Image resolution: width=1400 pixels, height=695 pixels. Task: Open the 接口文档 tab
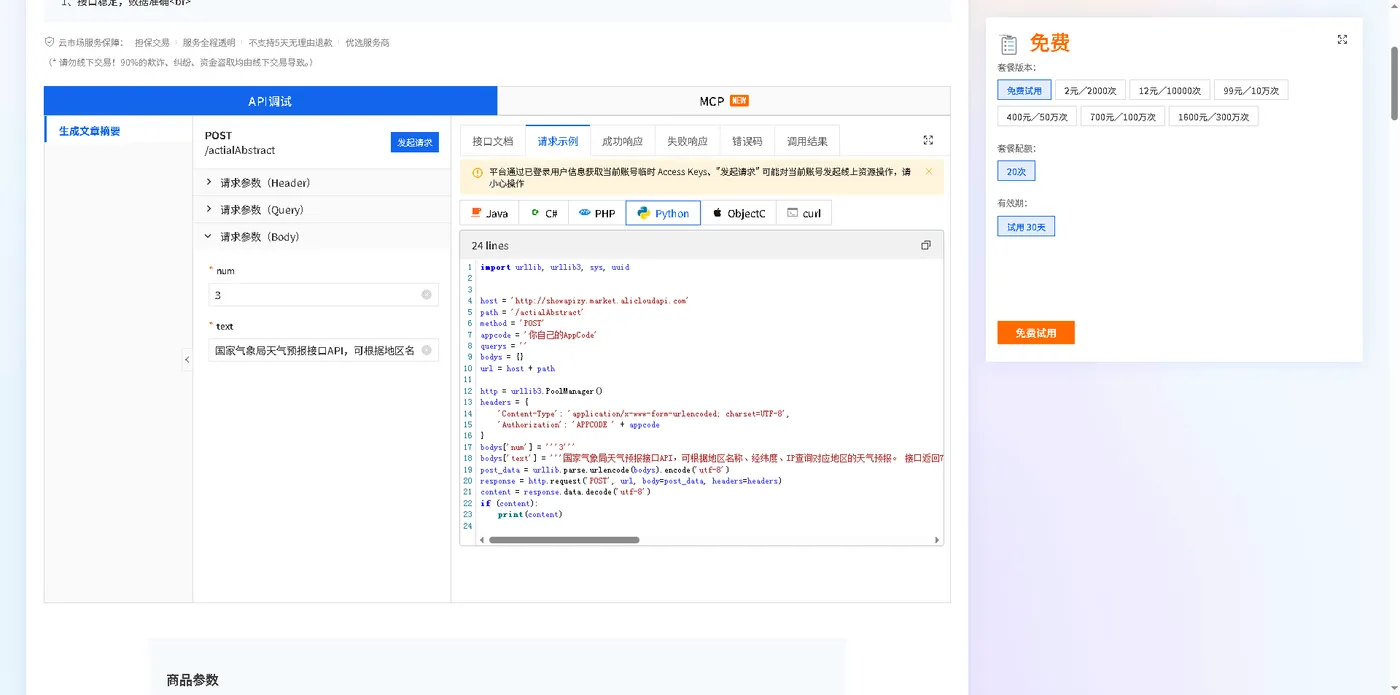tap(493, 141)
